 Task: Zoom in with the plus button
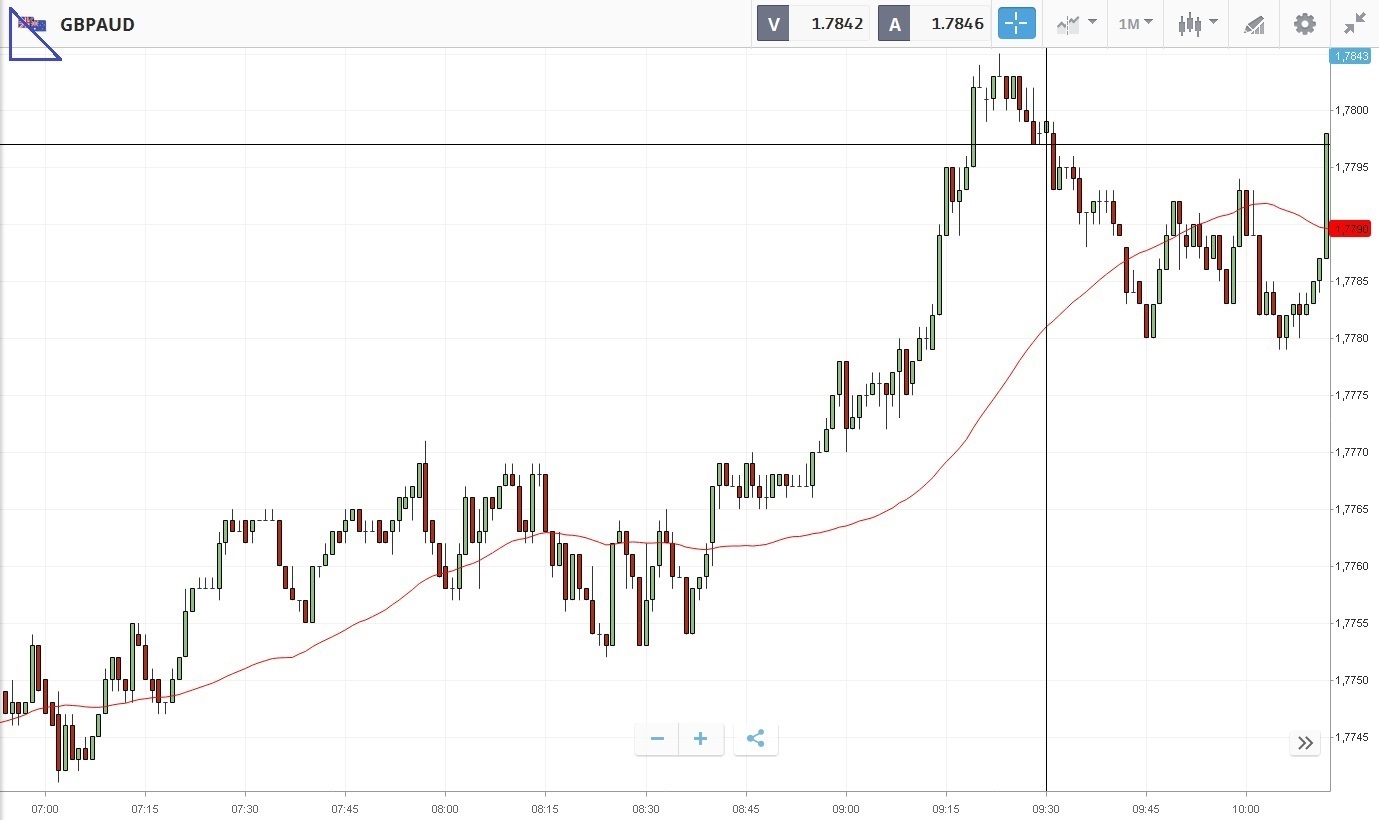click(701, 739)
